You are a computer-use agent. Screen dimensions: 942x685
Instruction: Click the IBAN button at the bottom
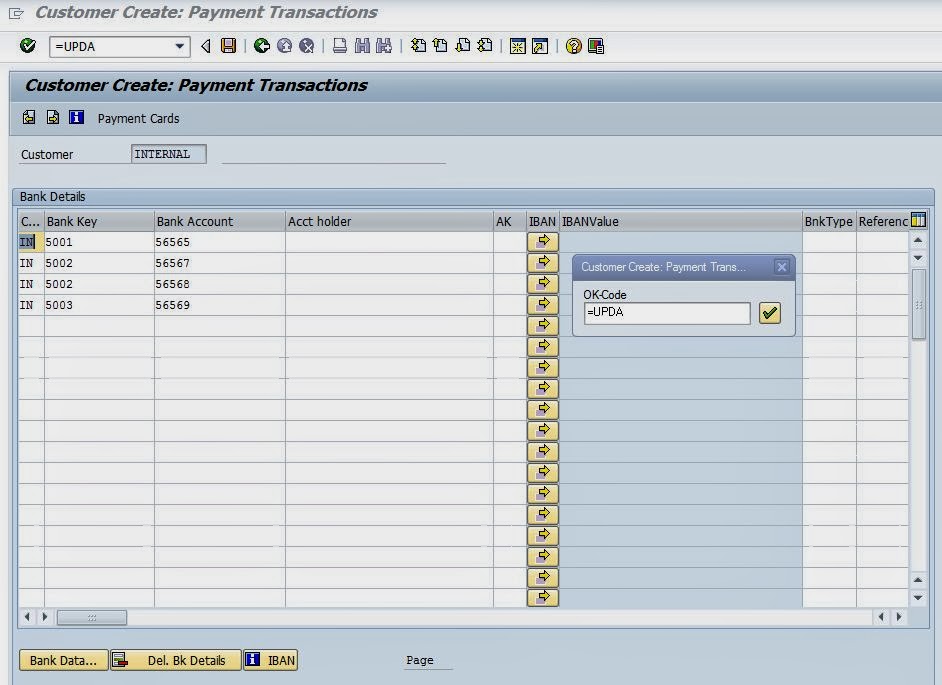tap(271, 660)
